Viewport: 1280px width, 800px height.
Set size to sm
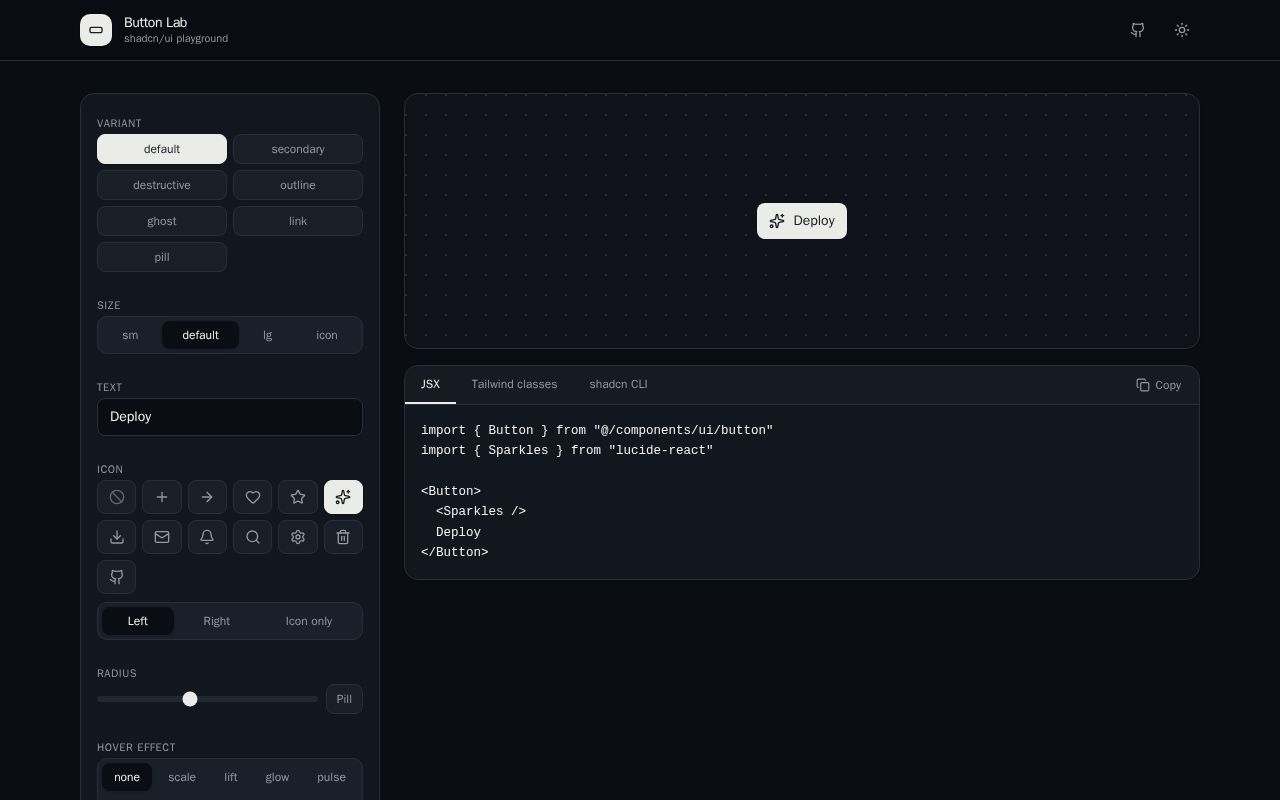coord(130,335)
